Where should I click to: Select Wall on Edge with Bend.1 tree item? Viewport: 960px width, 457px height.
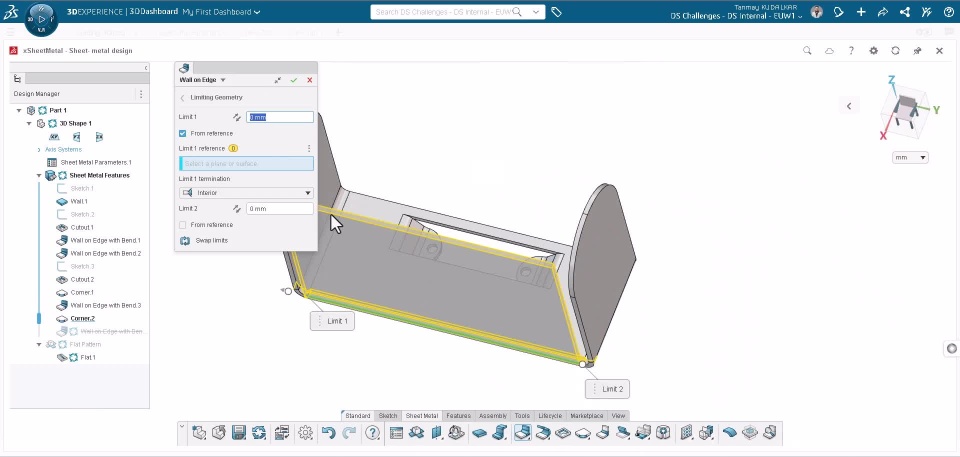tap(99, 240)
